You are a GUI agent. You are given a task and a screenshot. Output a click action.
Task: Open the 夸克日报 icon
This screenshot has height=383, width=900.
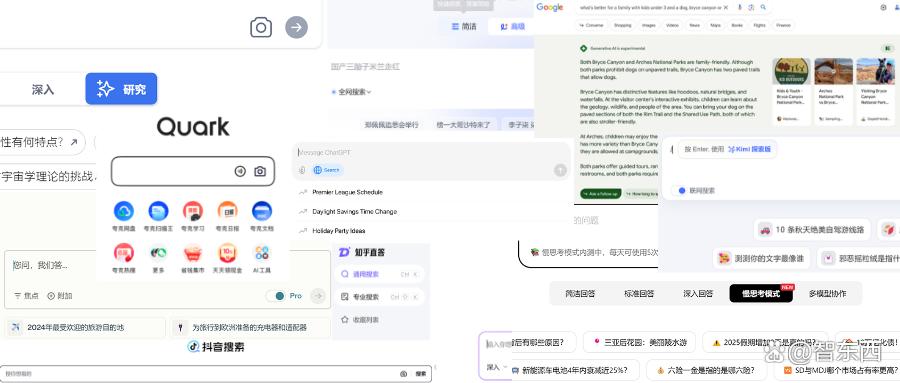click(x=227, y=211)
